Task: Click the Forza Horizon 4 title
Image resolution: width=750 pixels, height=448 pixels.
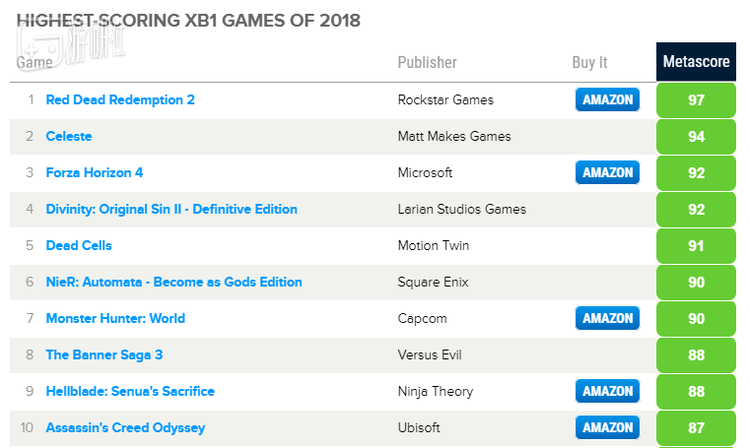Action: tap(94, 172)
